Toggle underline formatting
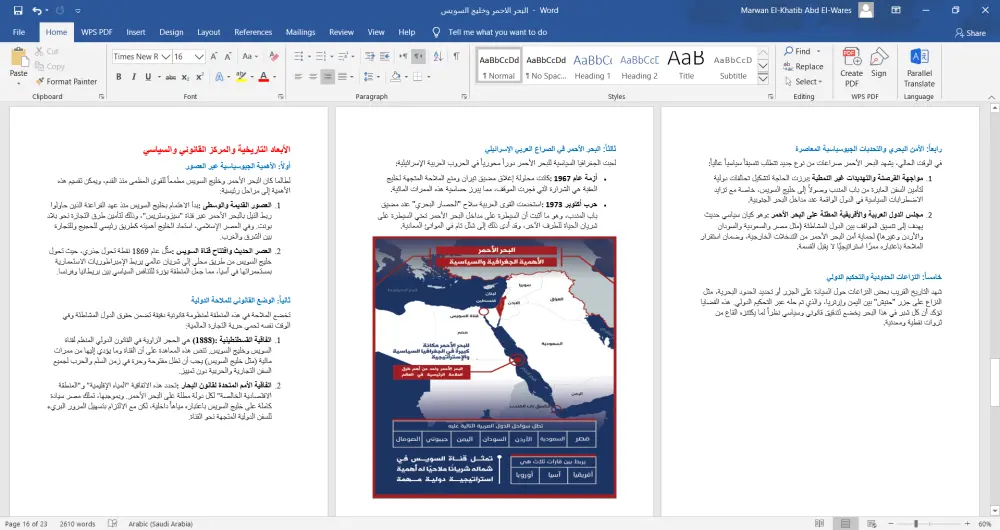The image size is (1000, 530). [148, 77]
